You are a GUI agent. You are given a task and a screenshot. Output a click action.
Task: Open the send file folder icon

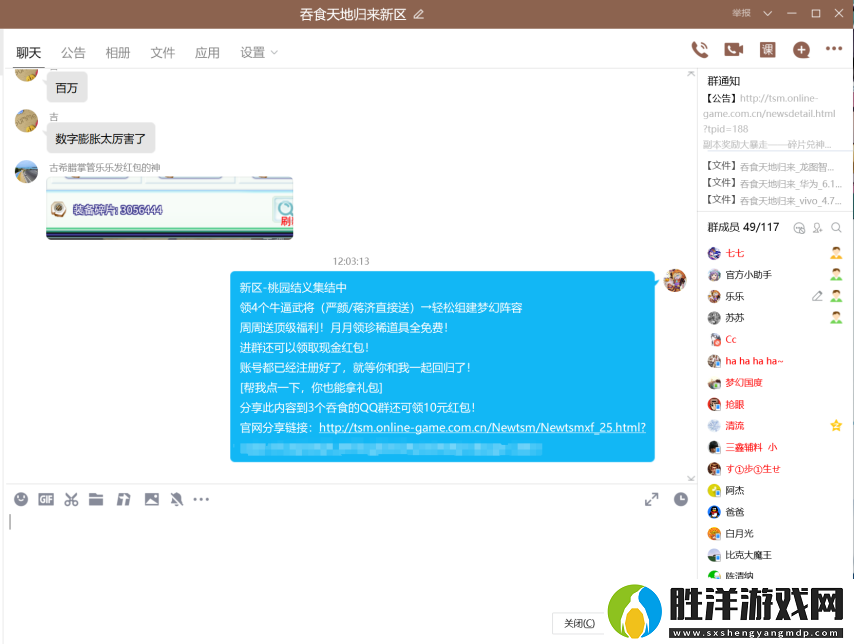96,499
